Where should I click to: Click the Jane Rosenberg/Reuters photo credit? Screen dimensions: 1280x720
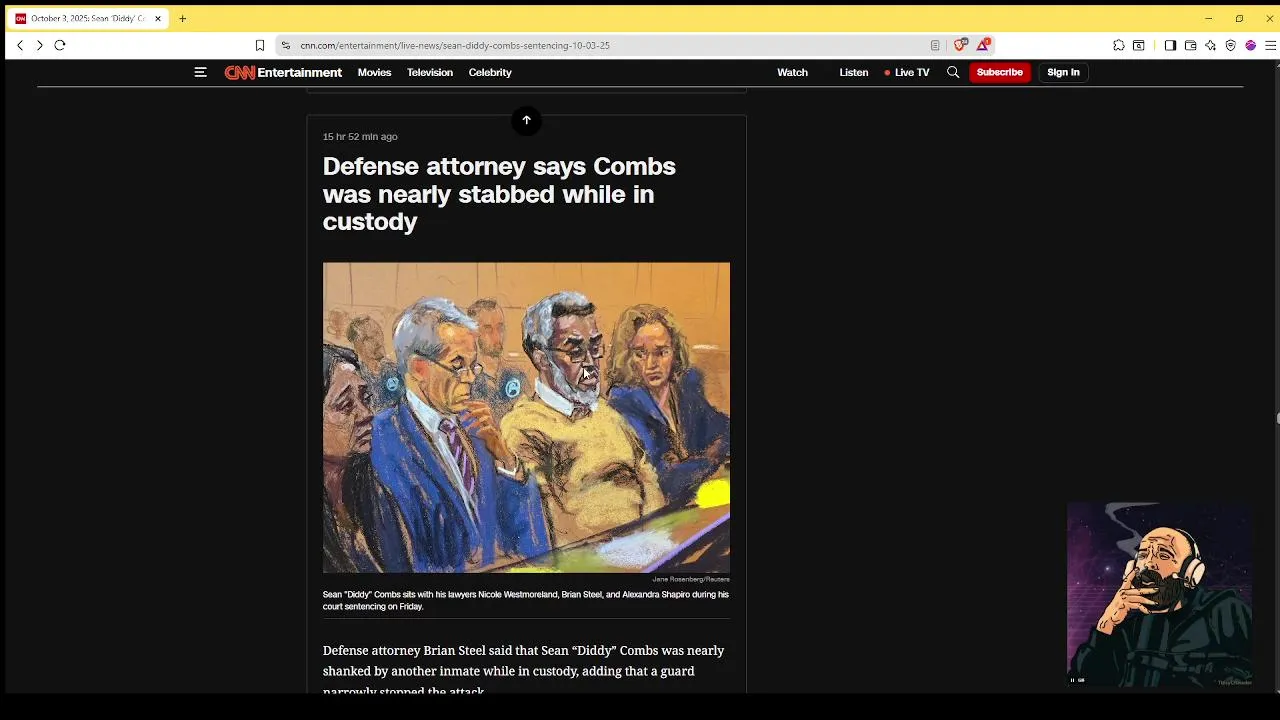691,579
